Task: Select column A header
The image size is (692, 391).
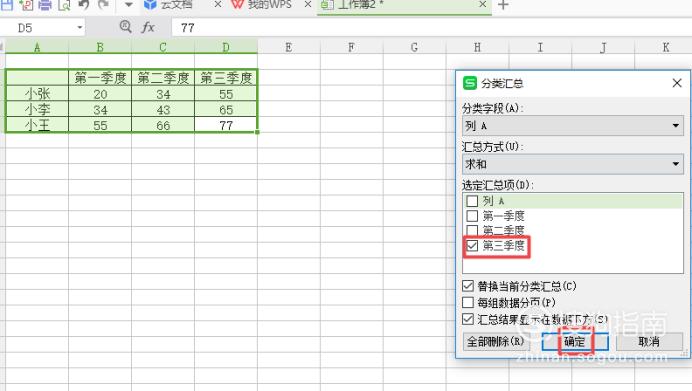Action: tap(37, 47)
